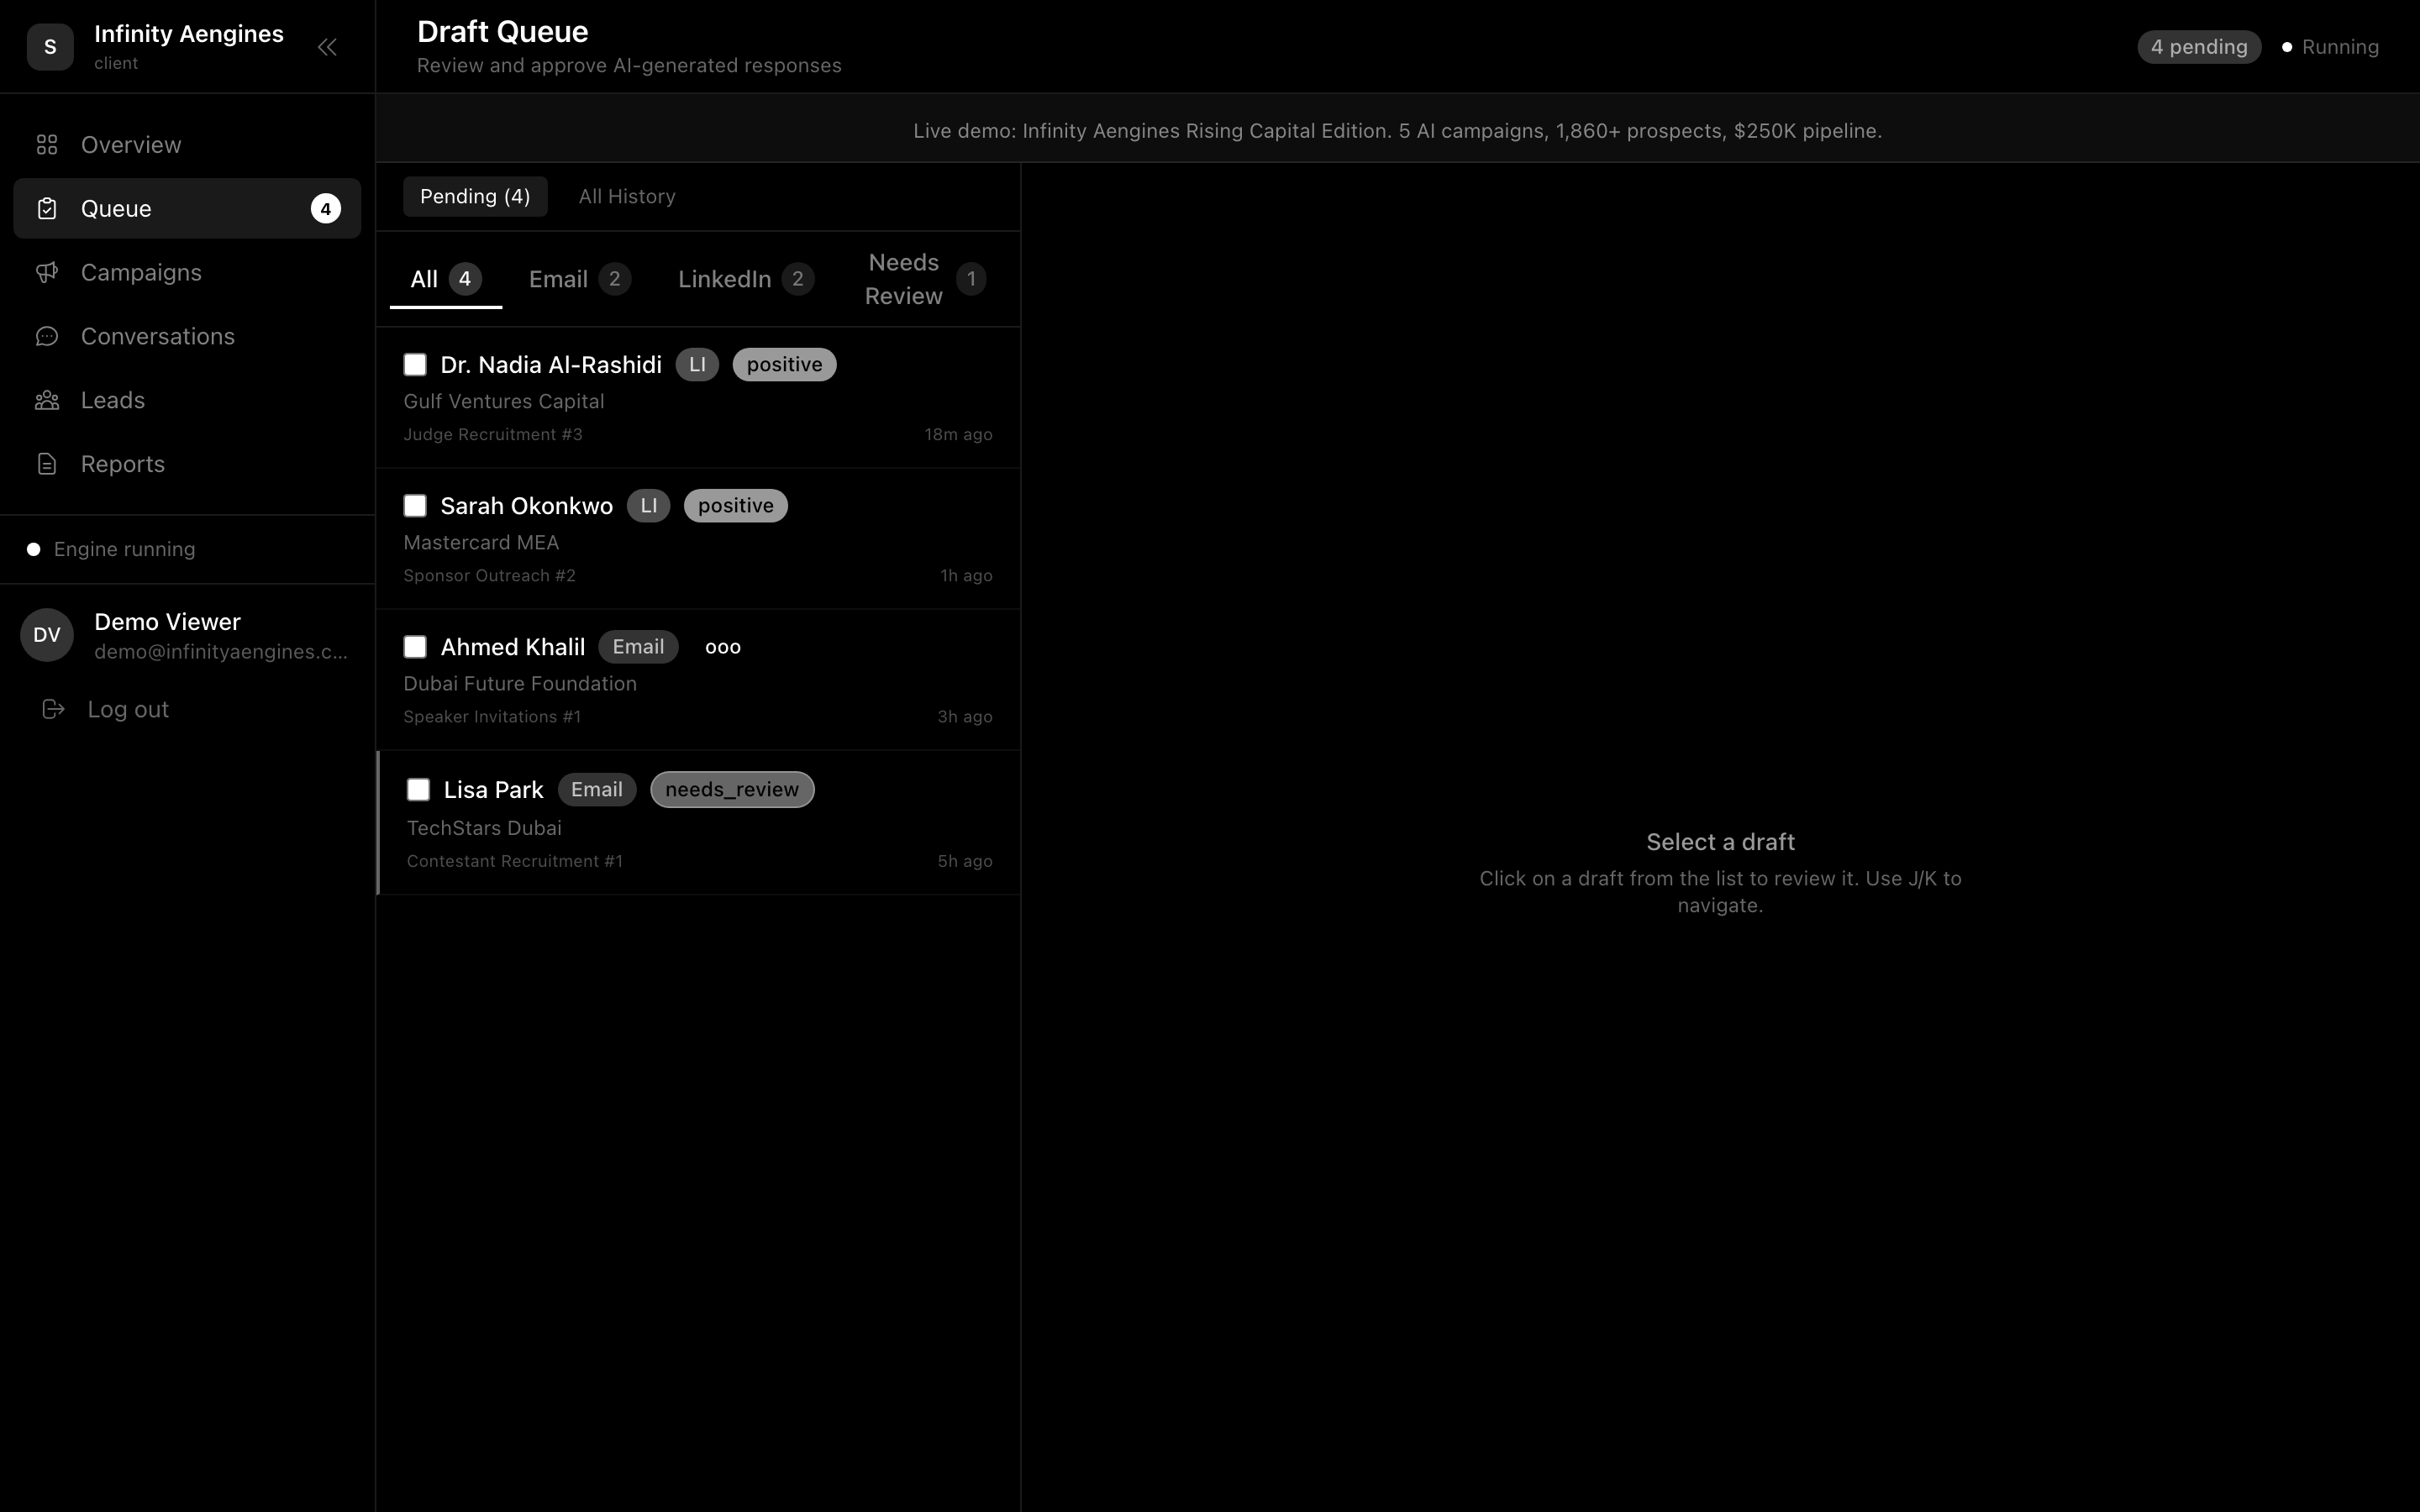Select Sarah Okonkwo draft checkbox

[415, 506]
